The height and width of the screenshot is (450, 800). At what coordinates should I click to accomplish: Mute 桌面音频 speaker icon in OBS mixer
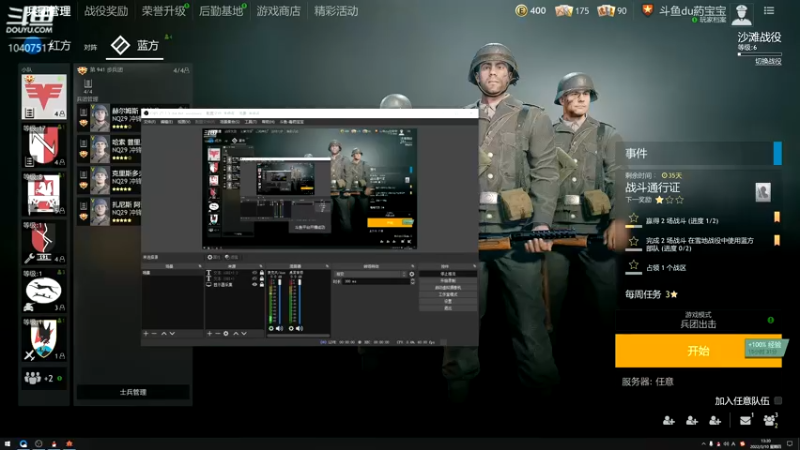pyautogui.click(x=299, y=329)
